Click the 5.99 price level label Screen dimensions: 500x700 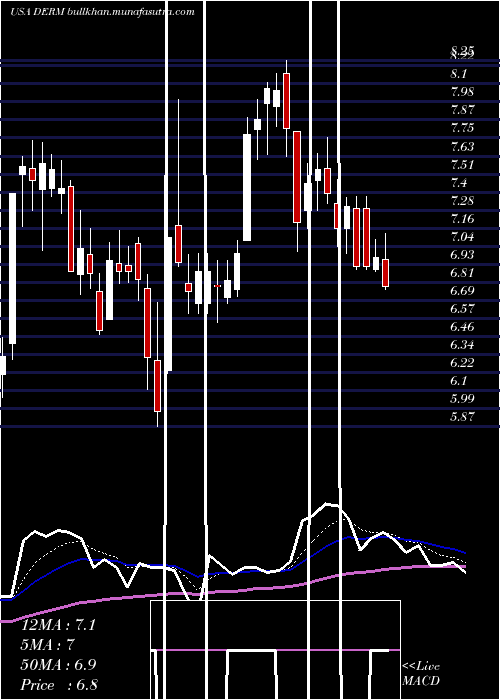462,399
